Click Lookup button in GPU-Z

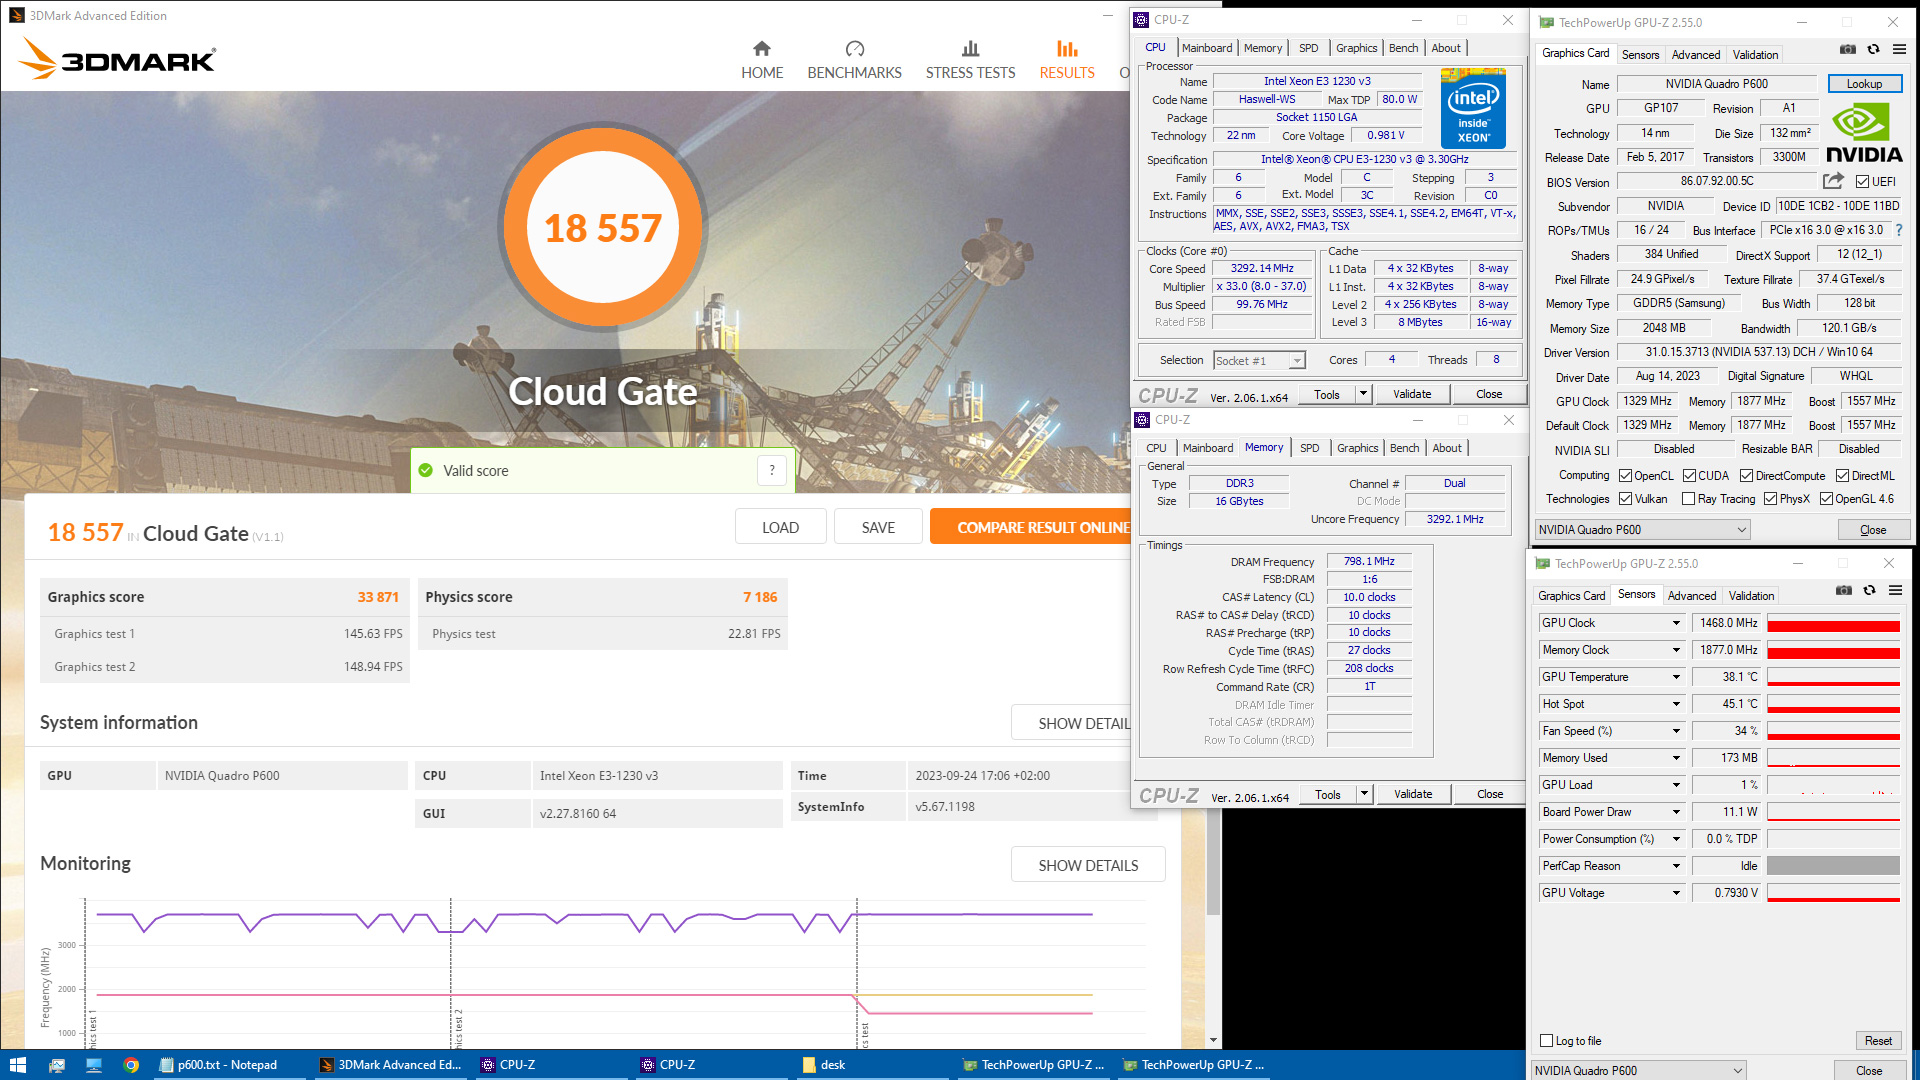click(x=1864, y=84)
